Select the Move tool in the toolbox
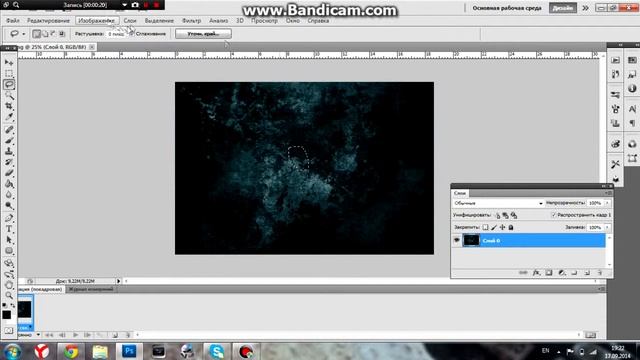The image size is (640, 360). coord(9,62)
